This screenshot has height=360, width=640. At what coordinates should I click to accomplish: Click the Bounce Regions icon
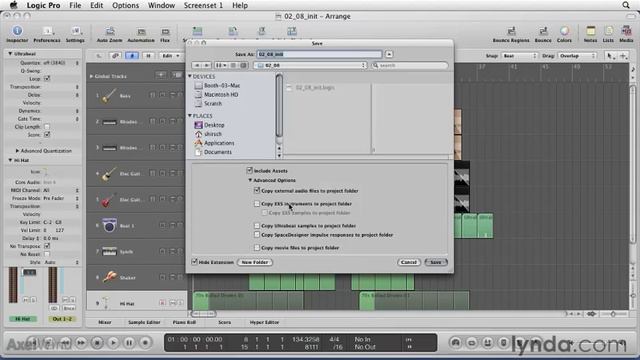point(511,31)
